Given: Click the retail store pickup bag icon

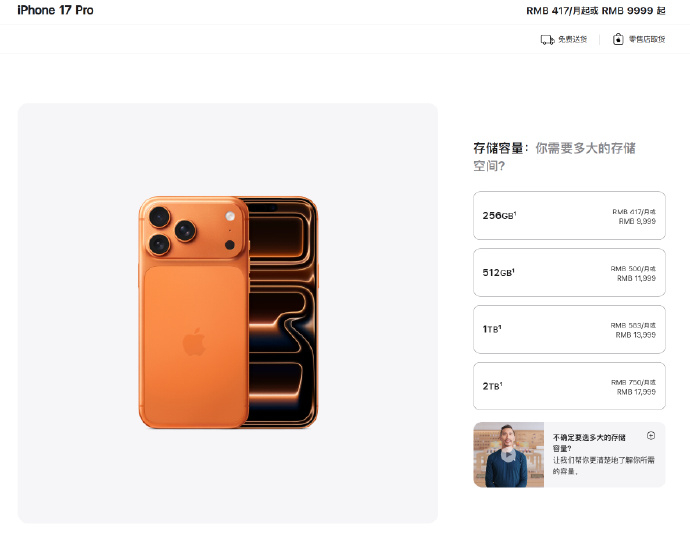Looking at the screenshot, I should click(618, 39).
